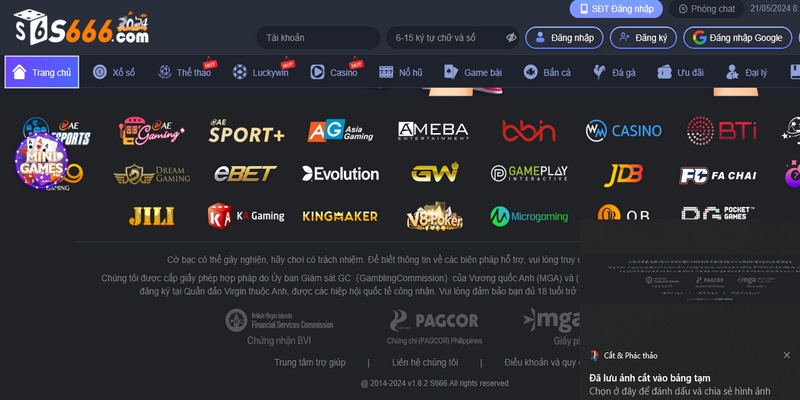The image size is (800, 400).
Task: Open the Evolution provider logo
Action: [340, 174]
